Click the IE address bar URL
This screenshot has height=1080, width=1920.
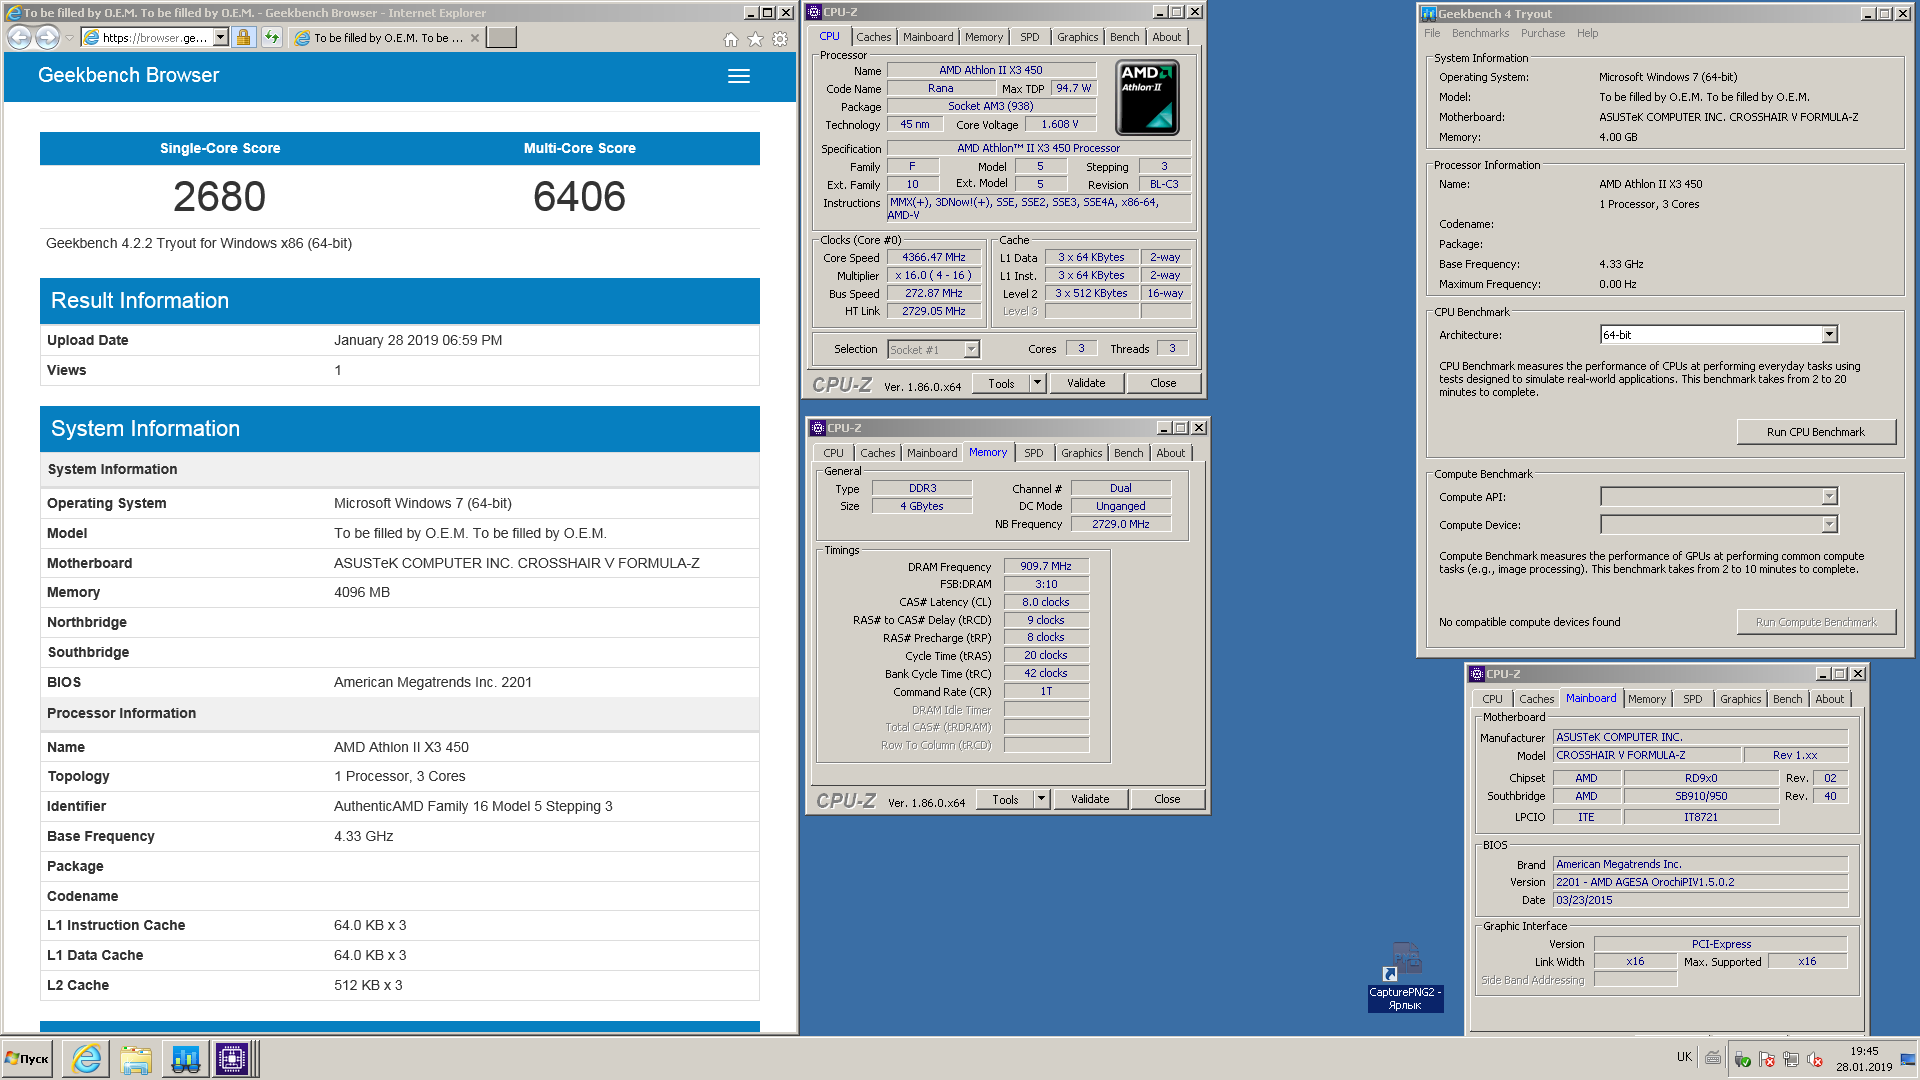[155, 38]
